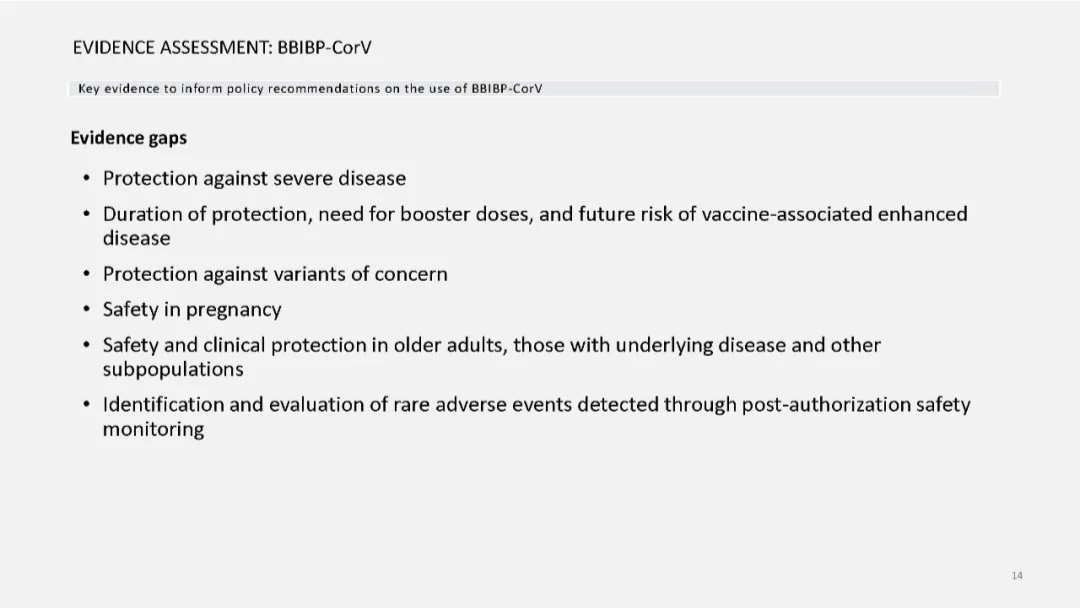The image size is (1080, 608).
Task: Click the bullet dot before Protection against severe disease
Action: pyautogui.click(x=86, y=178)
